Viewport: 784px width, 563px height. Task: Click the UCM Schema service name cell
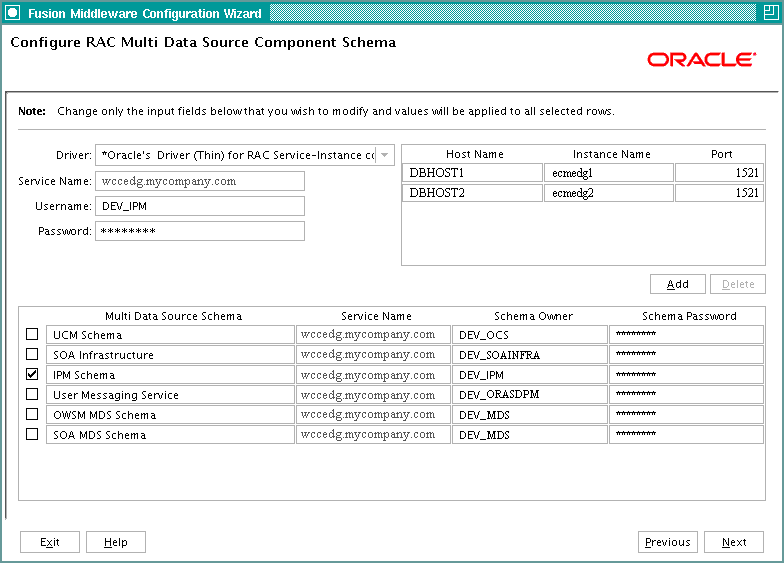(373, 334)
